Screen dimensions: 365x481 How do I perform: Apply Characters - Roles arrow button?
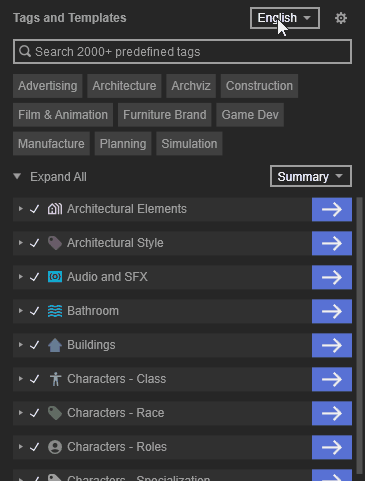[x=332, y=447]
